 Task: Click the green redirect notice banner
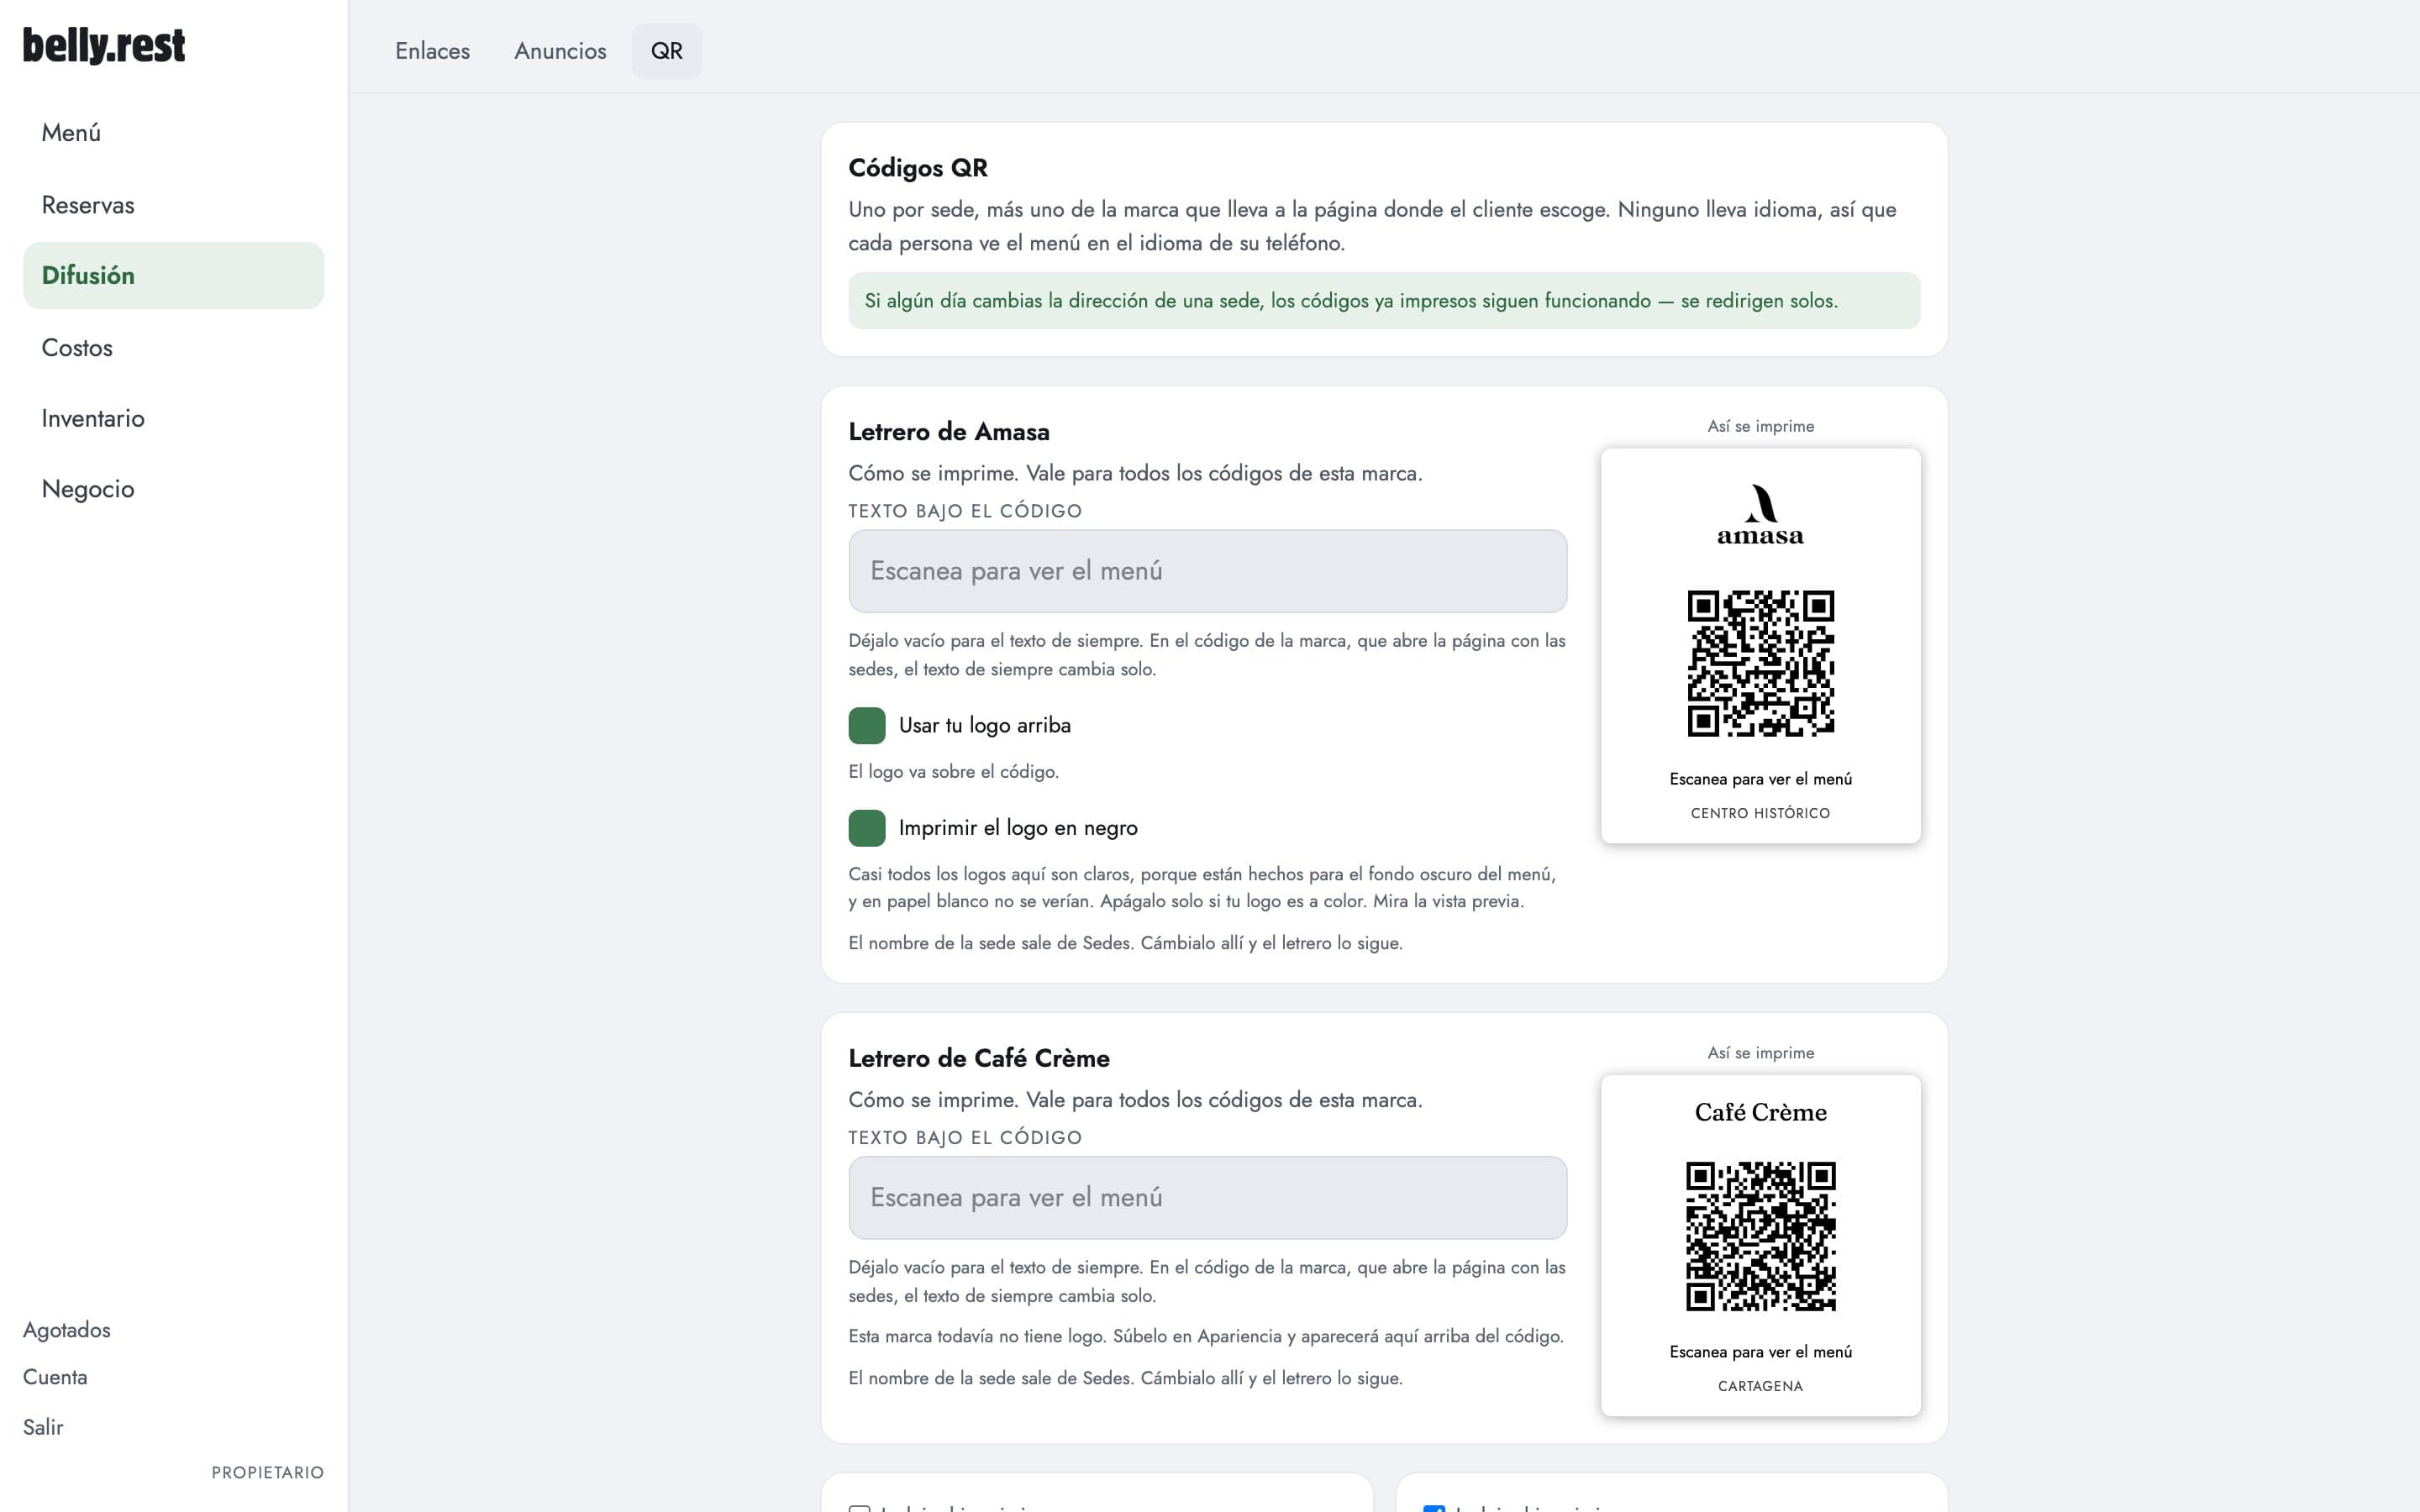pos(1384,300)
